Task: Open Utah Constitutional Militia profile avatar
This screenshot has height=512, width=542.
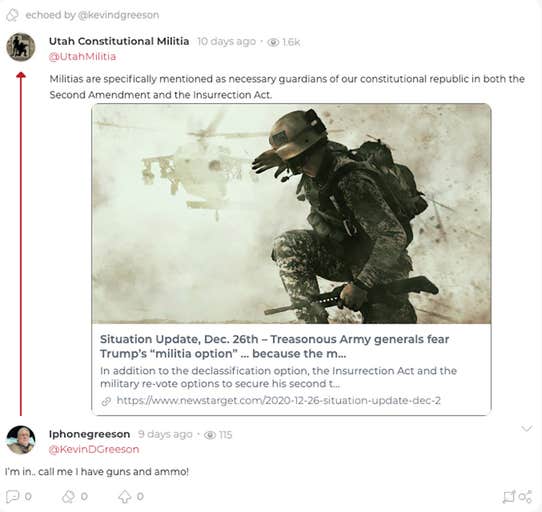Action: 21,47
